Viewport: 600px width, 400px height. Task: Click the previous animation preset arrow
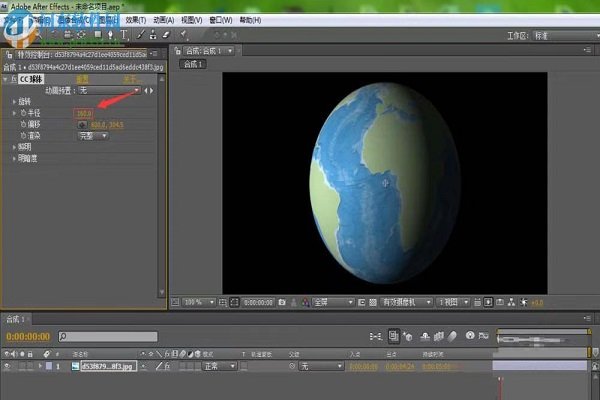point(146,90)
